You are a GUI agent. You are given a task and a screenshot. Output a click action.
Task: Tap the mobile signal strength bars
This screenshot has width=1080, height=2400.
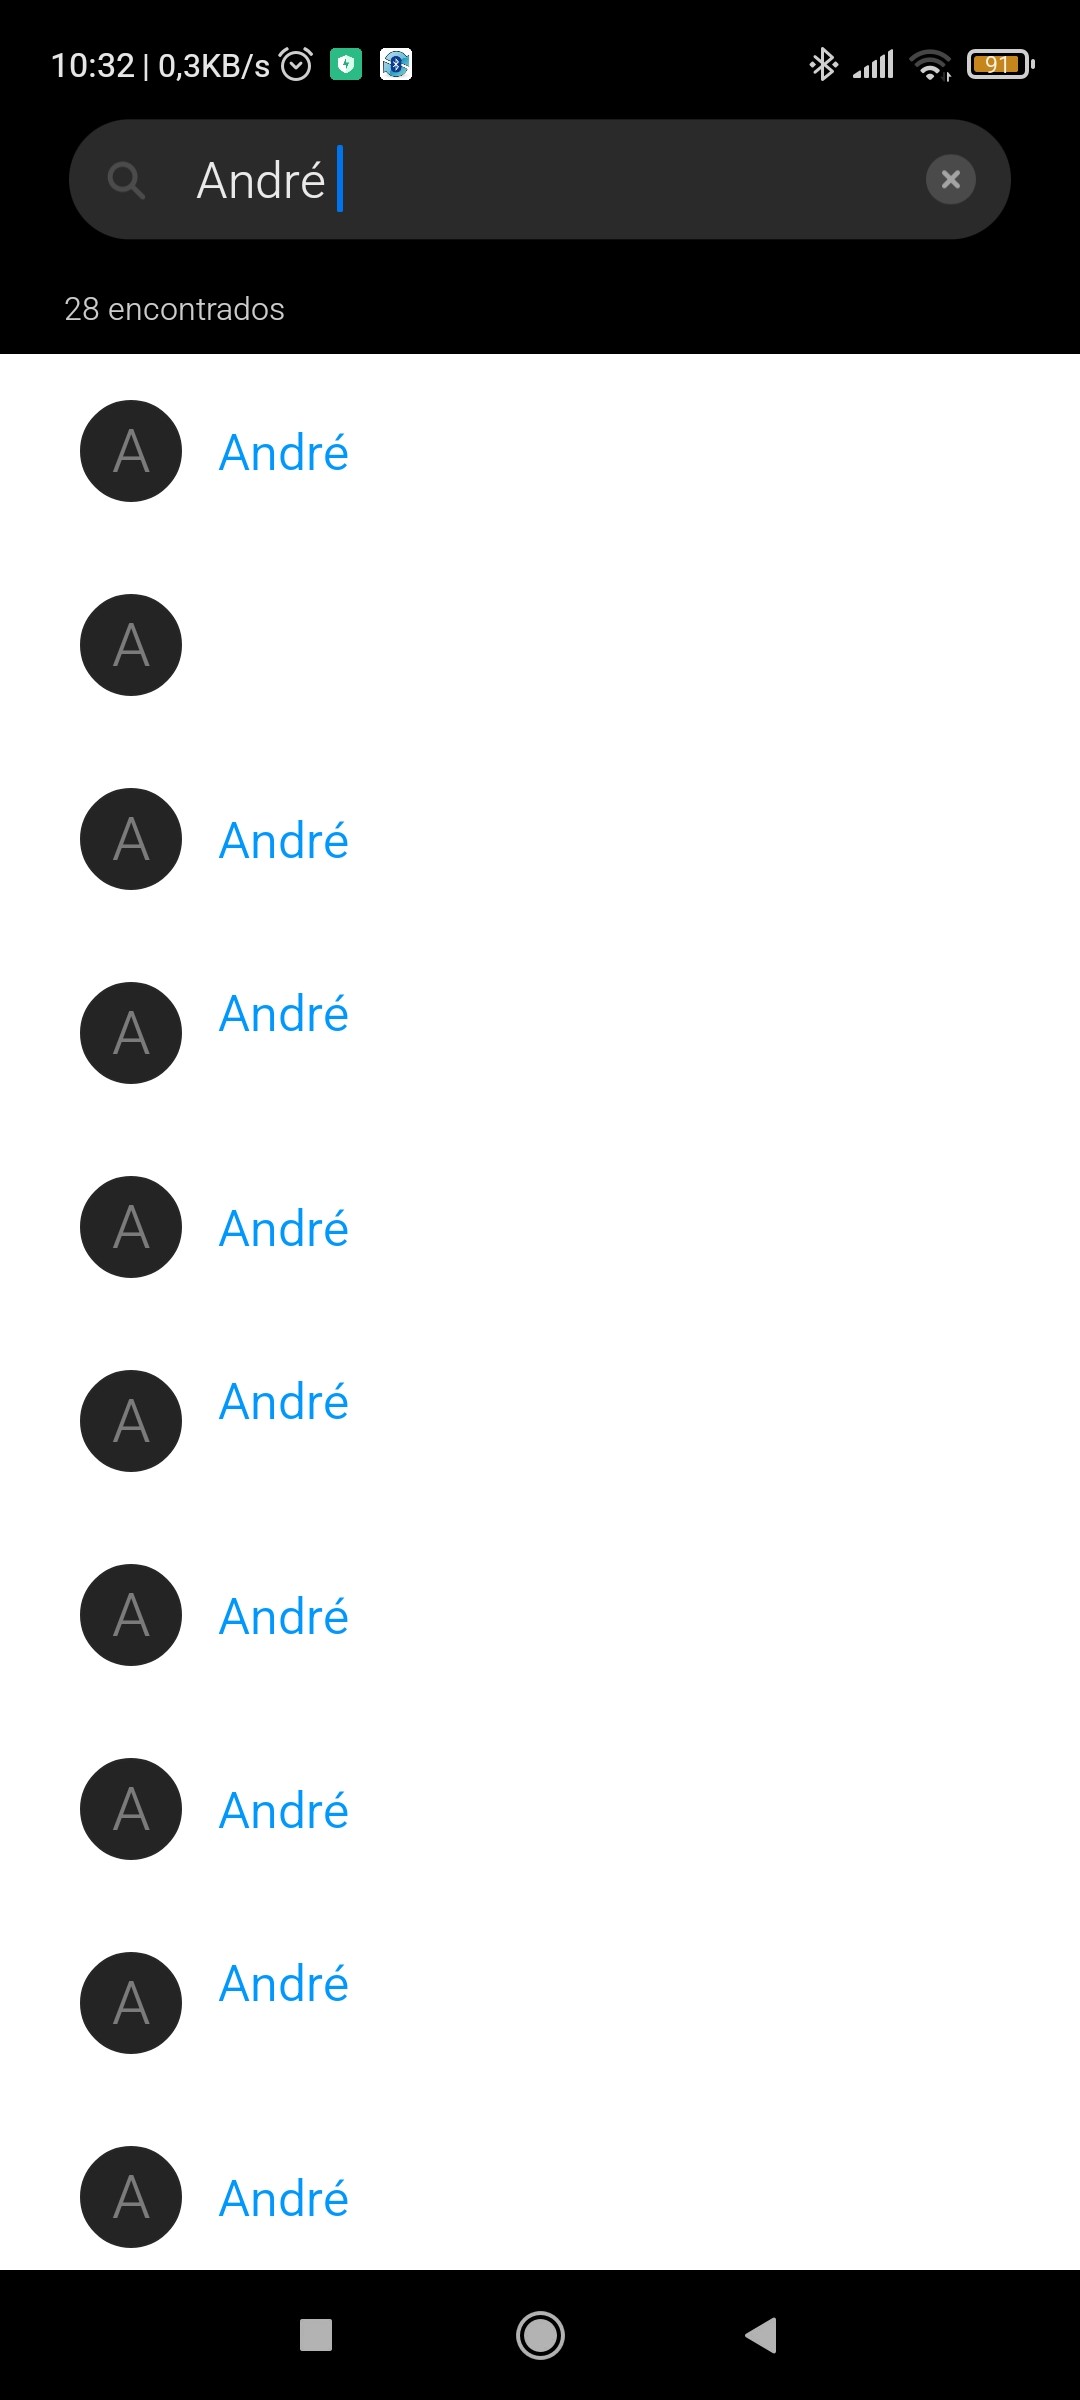pyautogui.click(x=873, y=65)
